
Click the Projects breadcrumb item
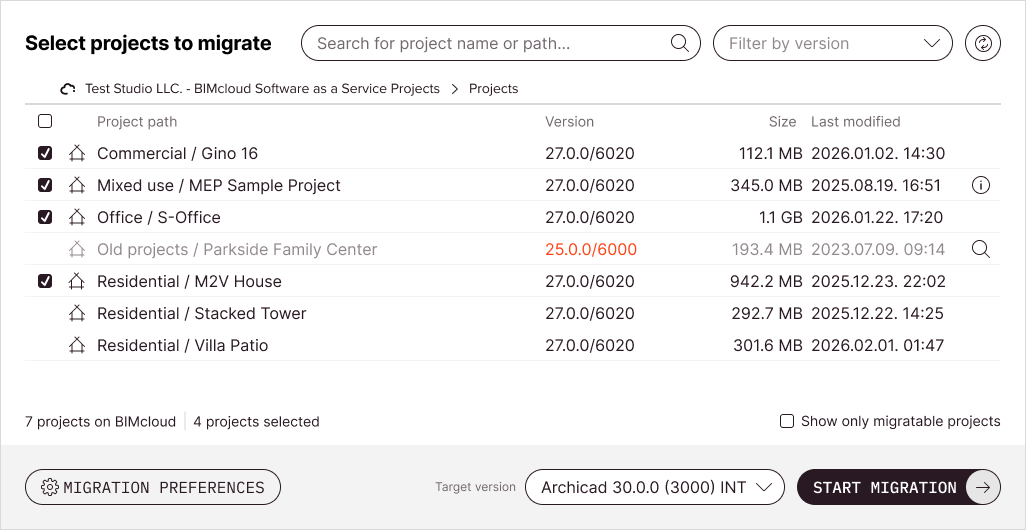[x=493, y=88]
